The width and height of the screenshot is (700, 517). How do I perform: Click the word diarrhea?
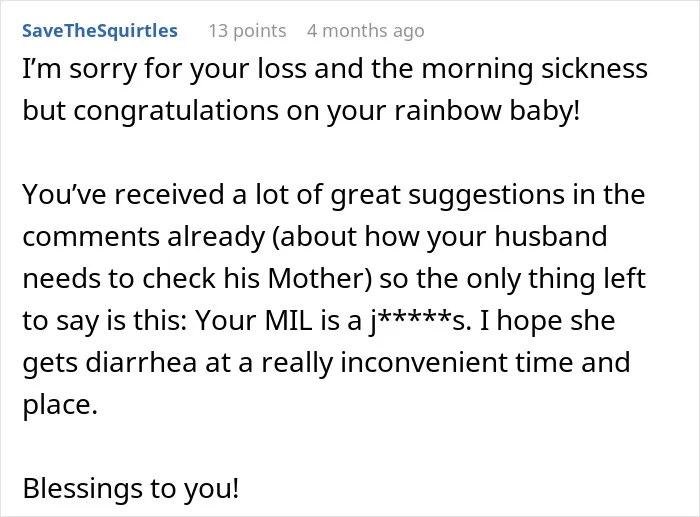(x=141, y=362)
